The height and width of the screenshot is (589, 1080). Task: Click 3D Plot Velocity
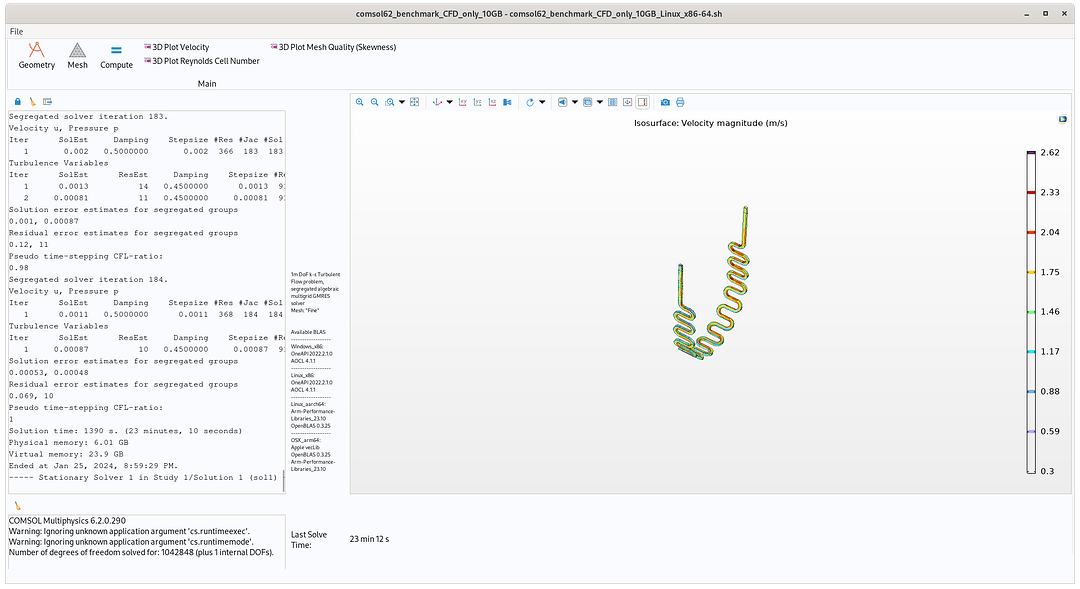pos(181,46)
